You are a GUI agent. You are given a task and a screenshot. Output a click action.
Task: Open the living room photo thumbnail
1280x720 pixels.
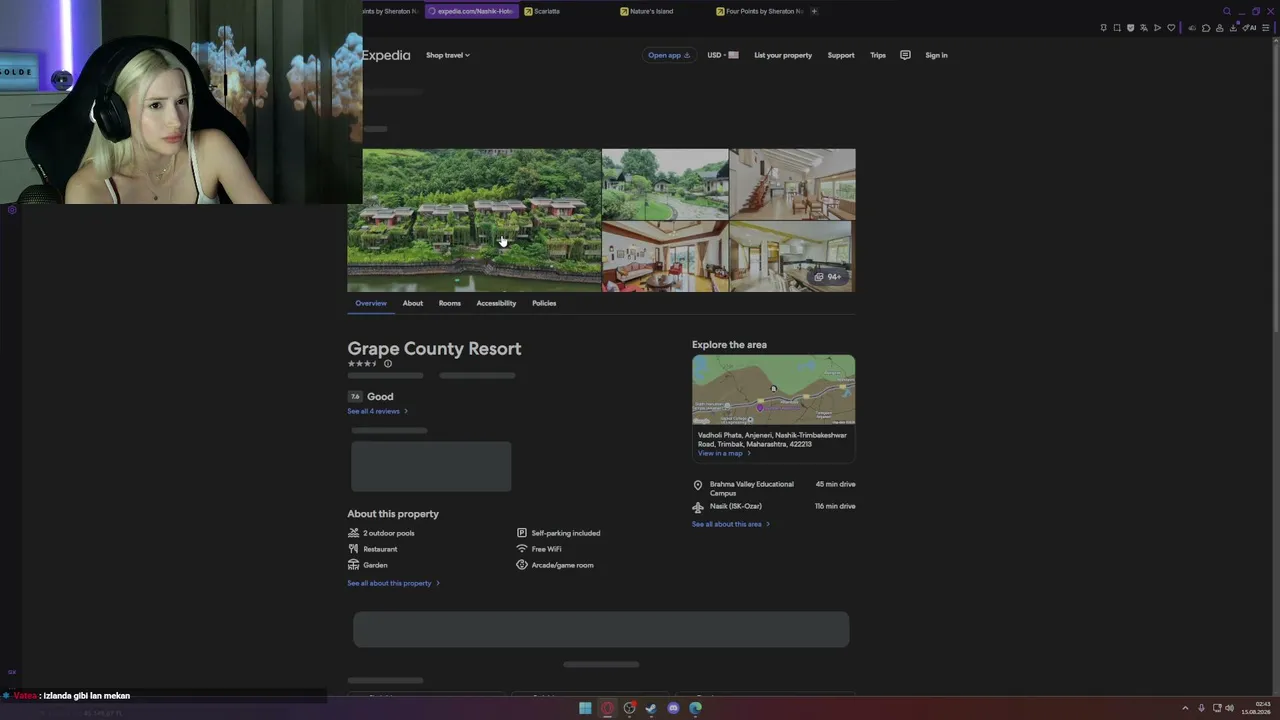(665, 257)
